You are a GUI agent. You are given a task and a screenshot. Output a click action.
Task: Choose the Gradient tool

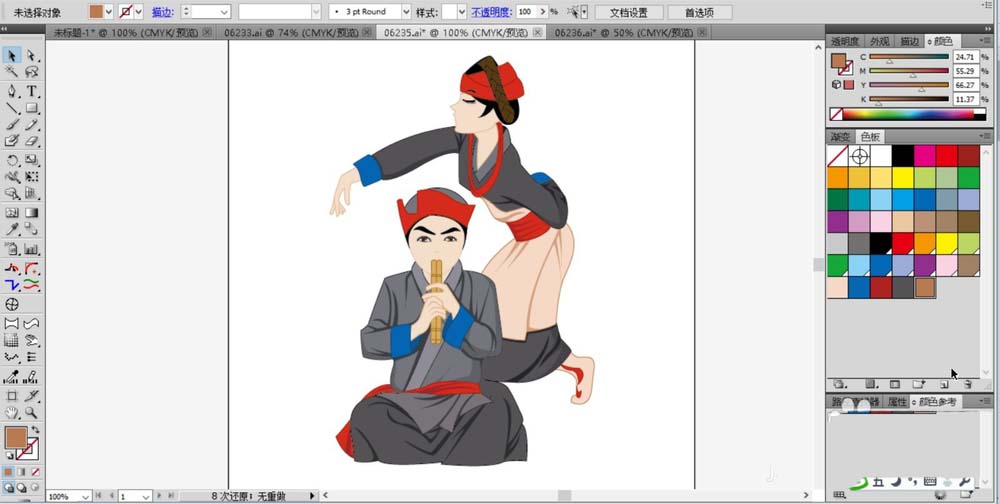(31, 212)
